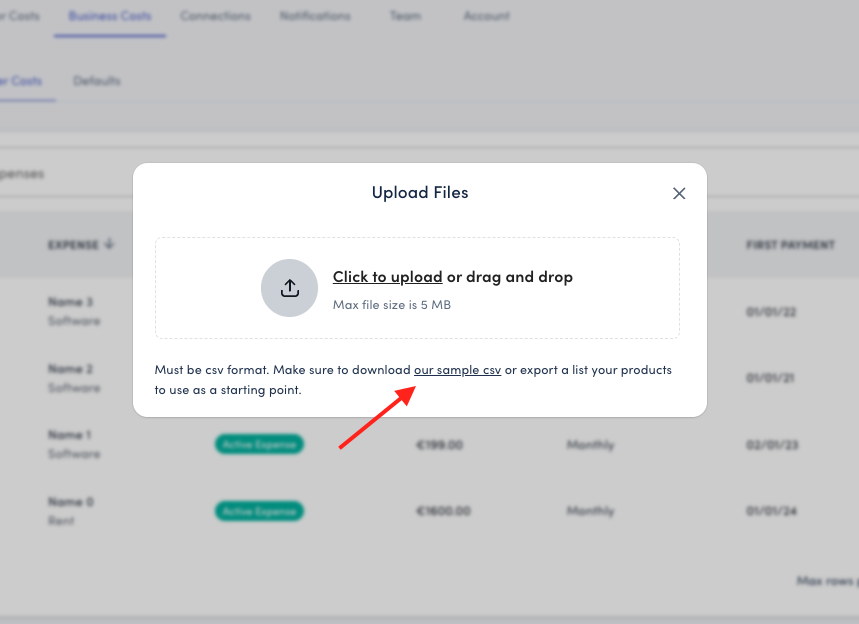
Task: Select the Defaults sub-tab
Action: (x=97, y=81)
